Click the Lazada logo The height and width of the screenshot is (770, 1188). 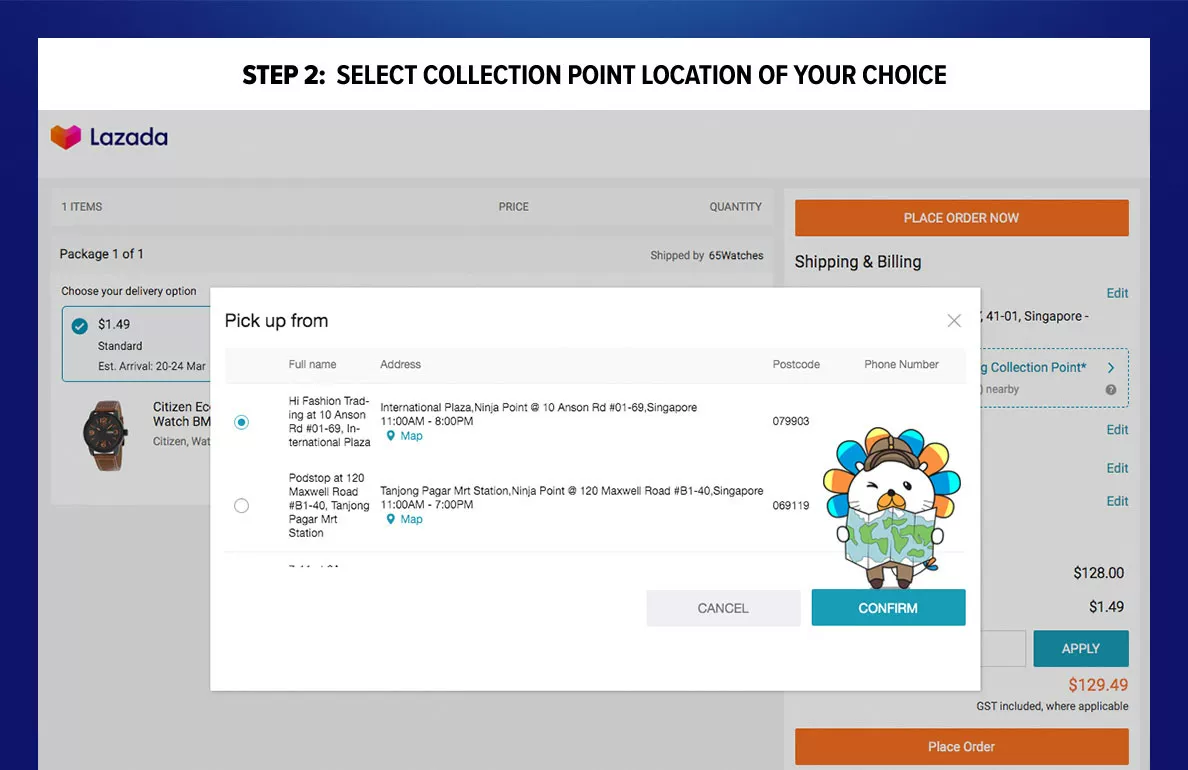click(110, 136)
